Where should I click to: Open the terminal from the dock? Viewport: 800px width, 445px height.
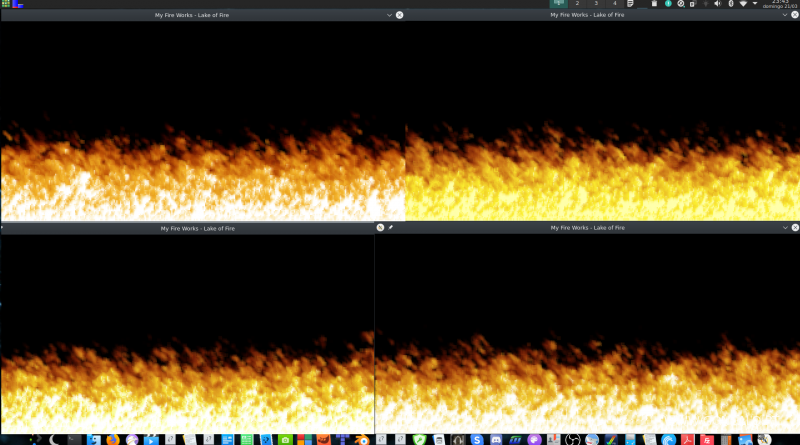tap(74, 439)
